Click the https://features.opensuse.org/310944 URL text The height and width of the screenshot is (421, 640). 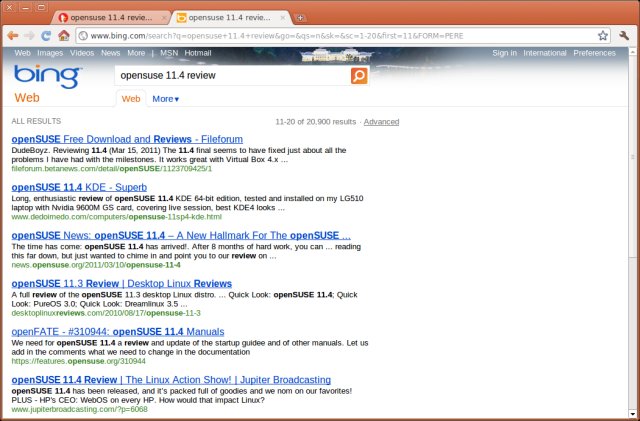[x=78, y=361]
